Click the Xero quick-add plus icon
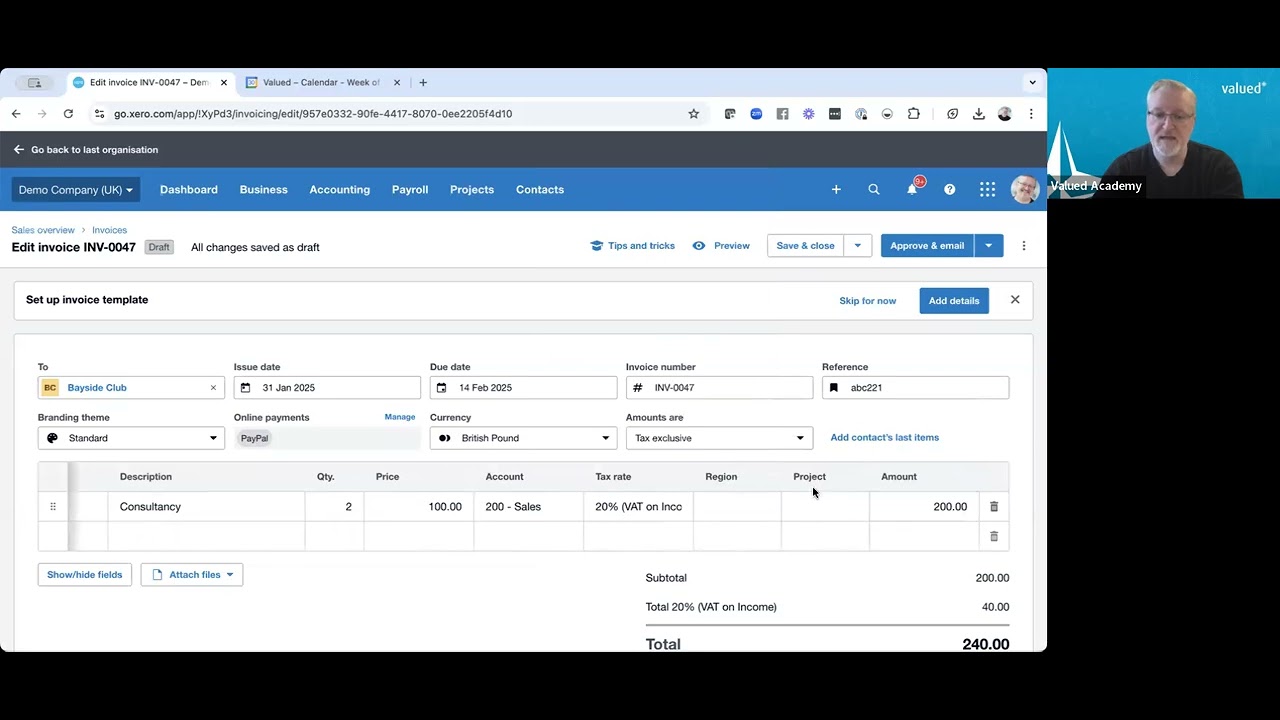 pos(836,189)
